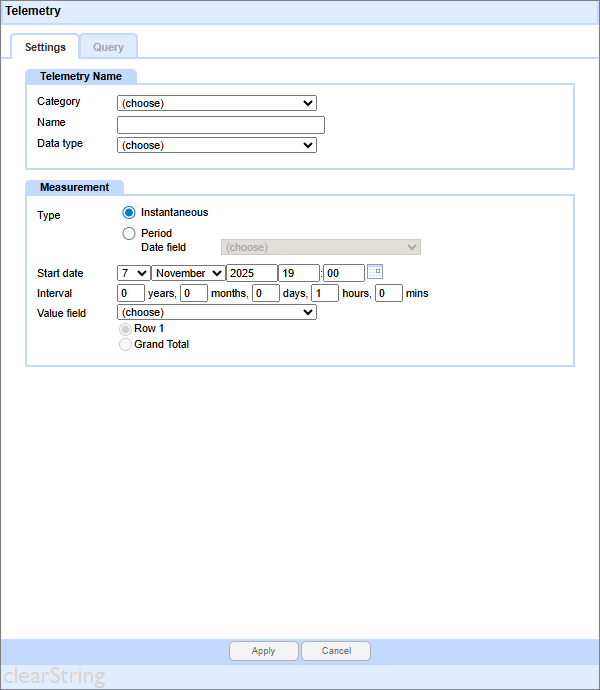Screen dimensions: 600x690
Task: Open the start date day dropdown
Action: (x=133, y=273)
